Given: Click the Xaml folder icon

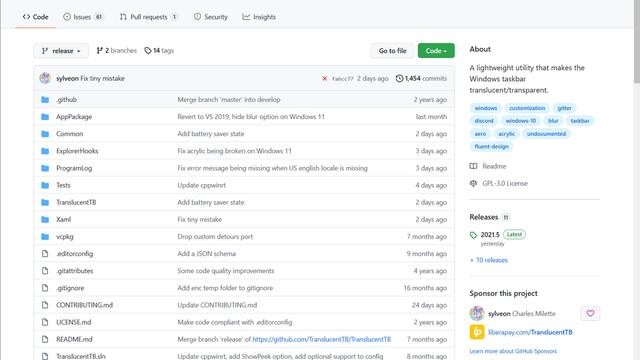Looking at the screenshot, I should pos(45,220).
